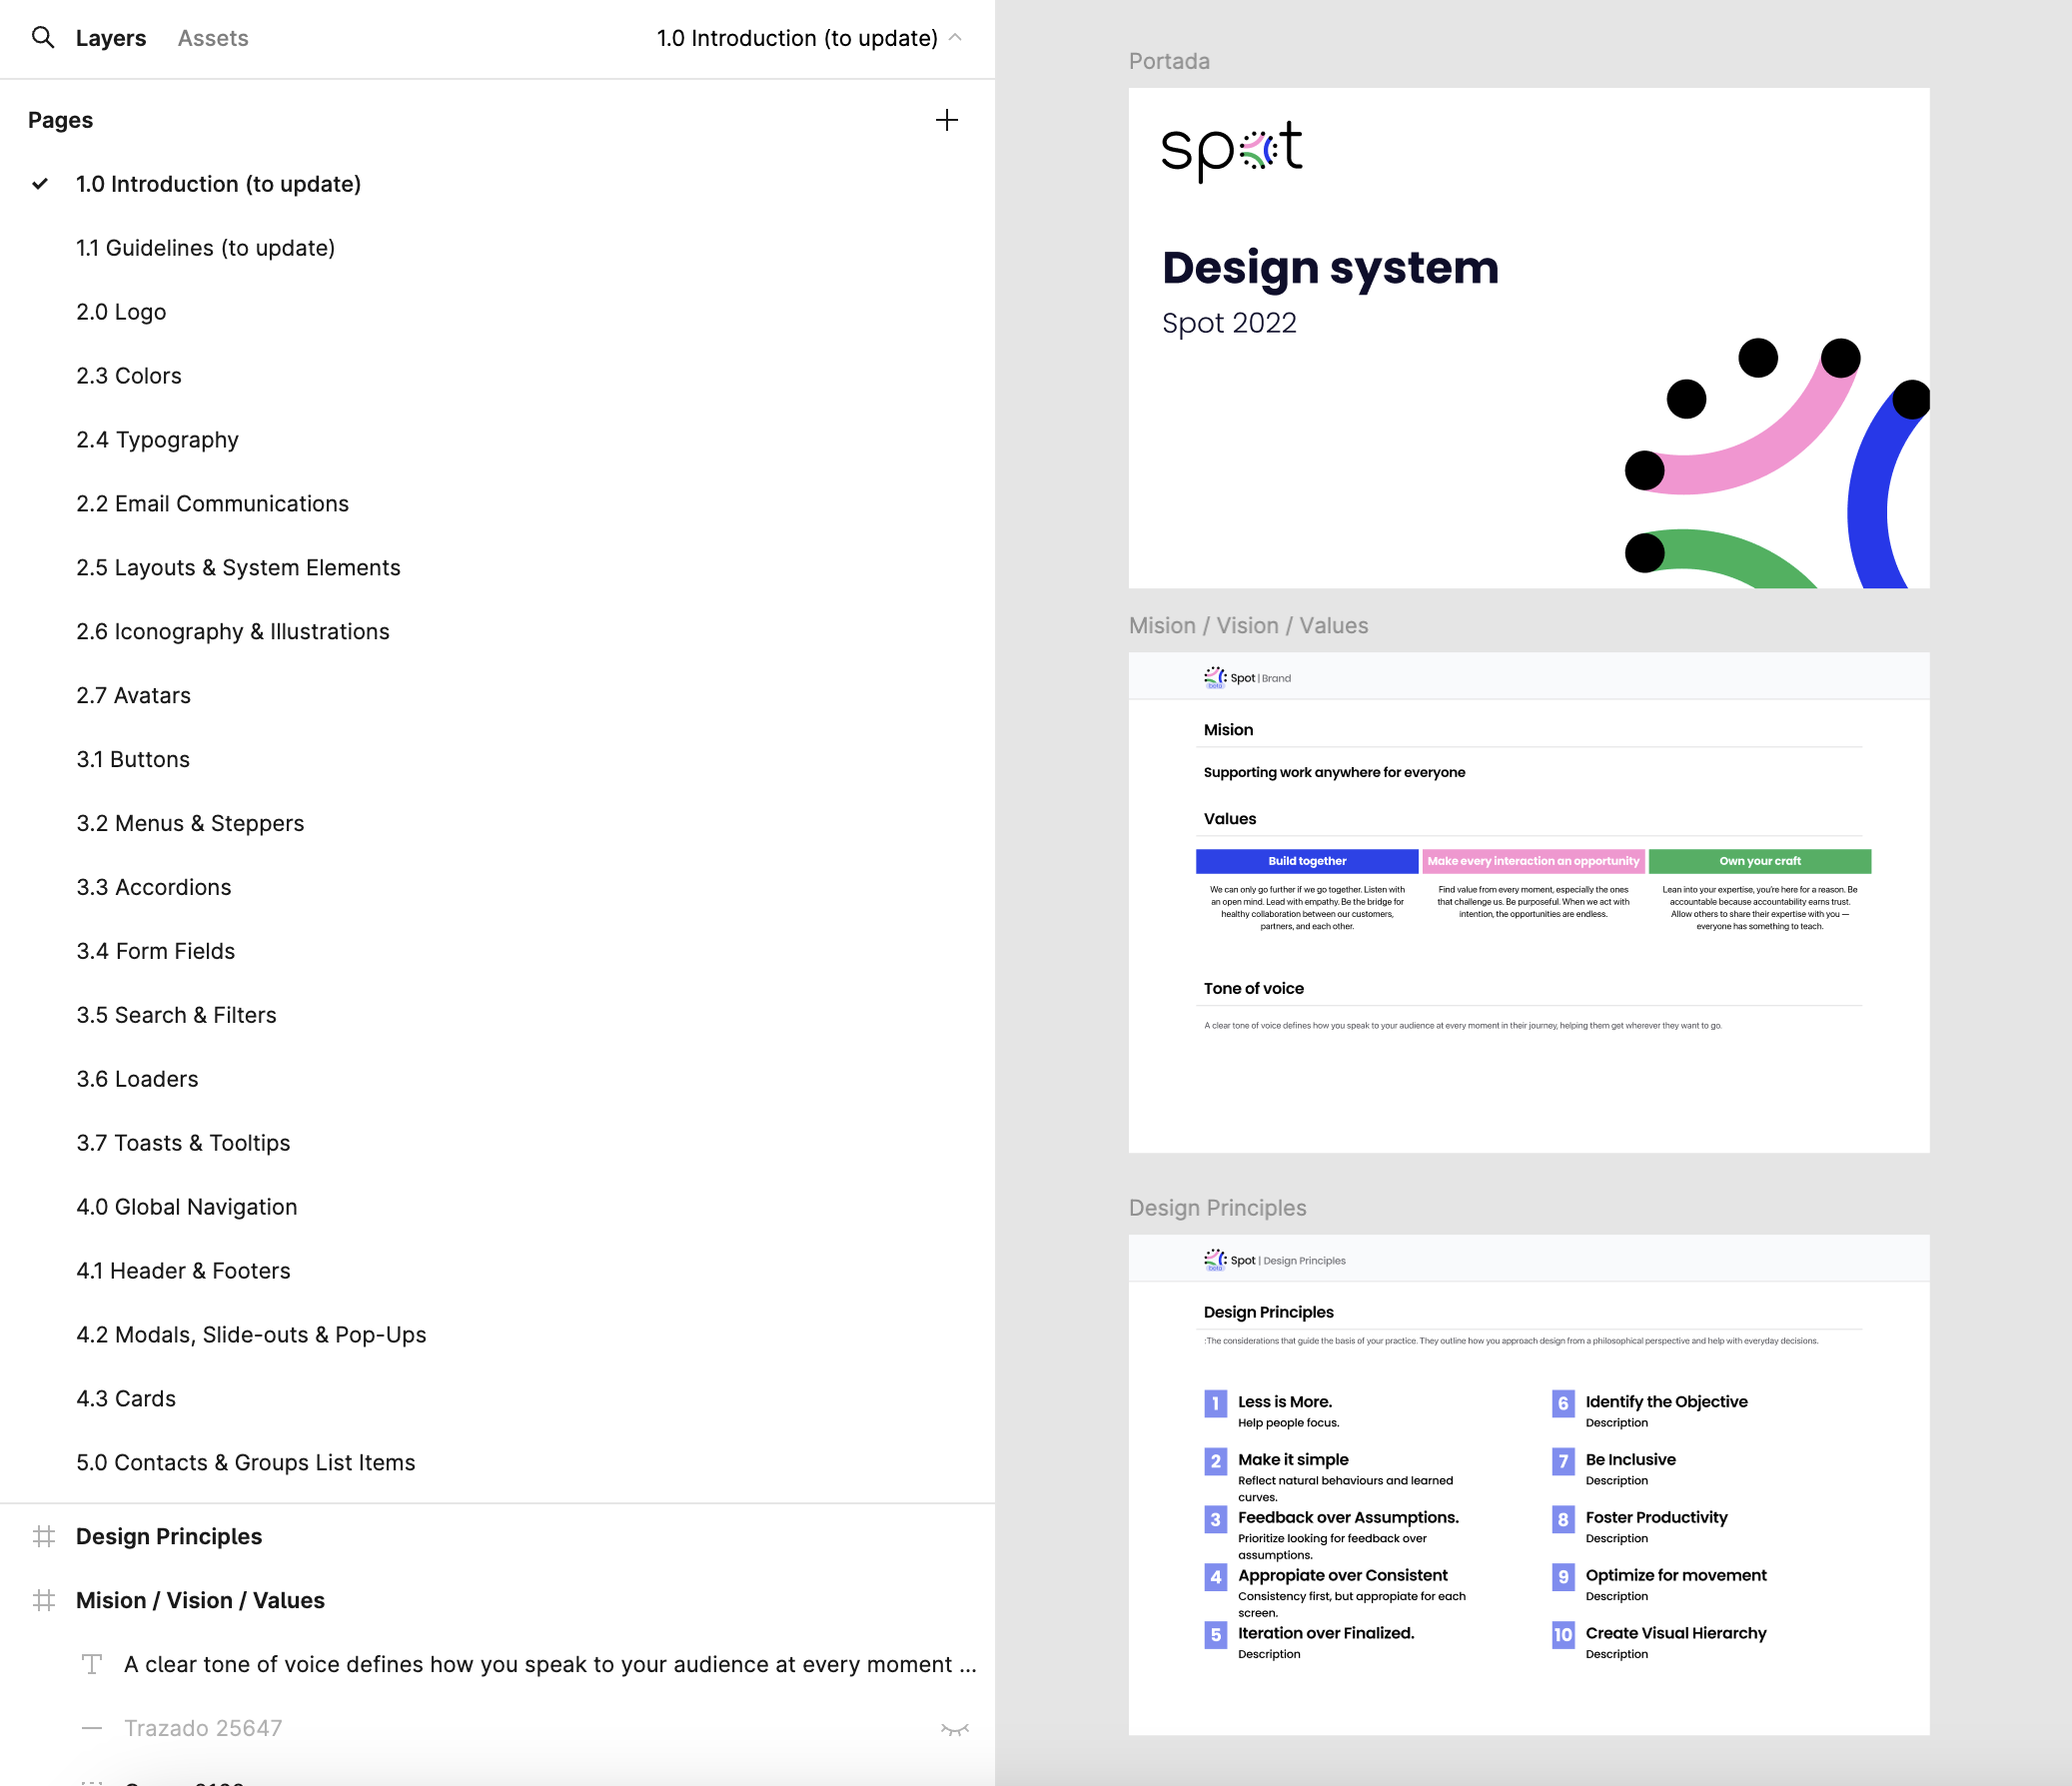This screenshot has width=2072, height=1786.
Task: Click Supporting work anywhere for everyone text
Action: point(1334,772)
